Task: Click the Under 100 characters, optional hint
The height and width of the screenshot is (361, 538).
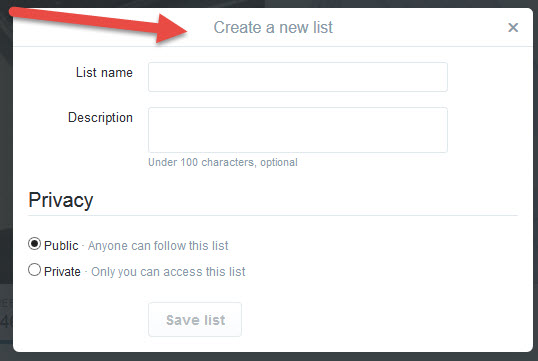Action: tap(223, 162)
